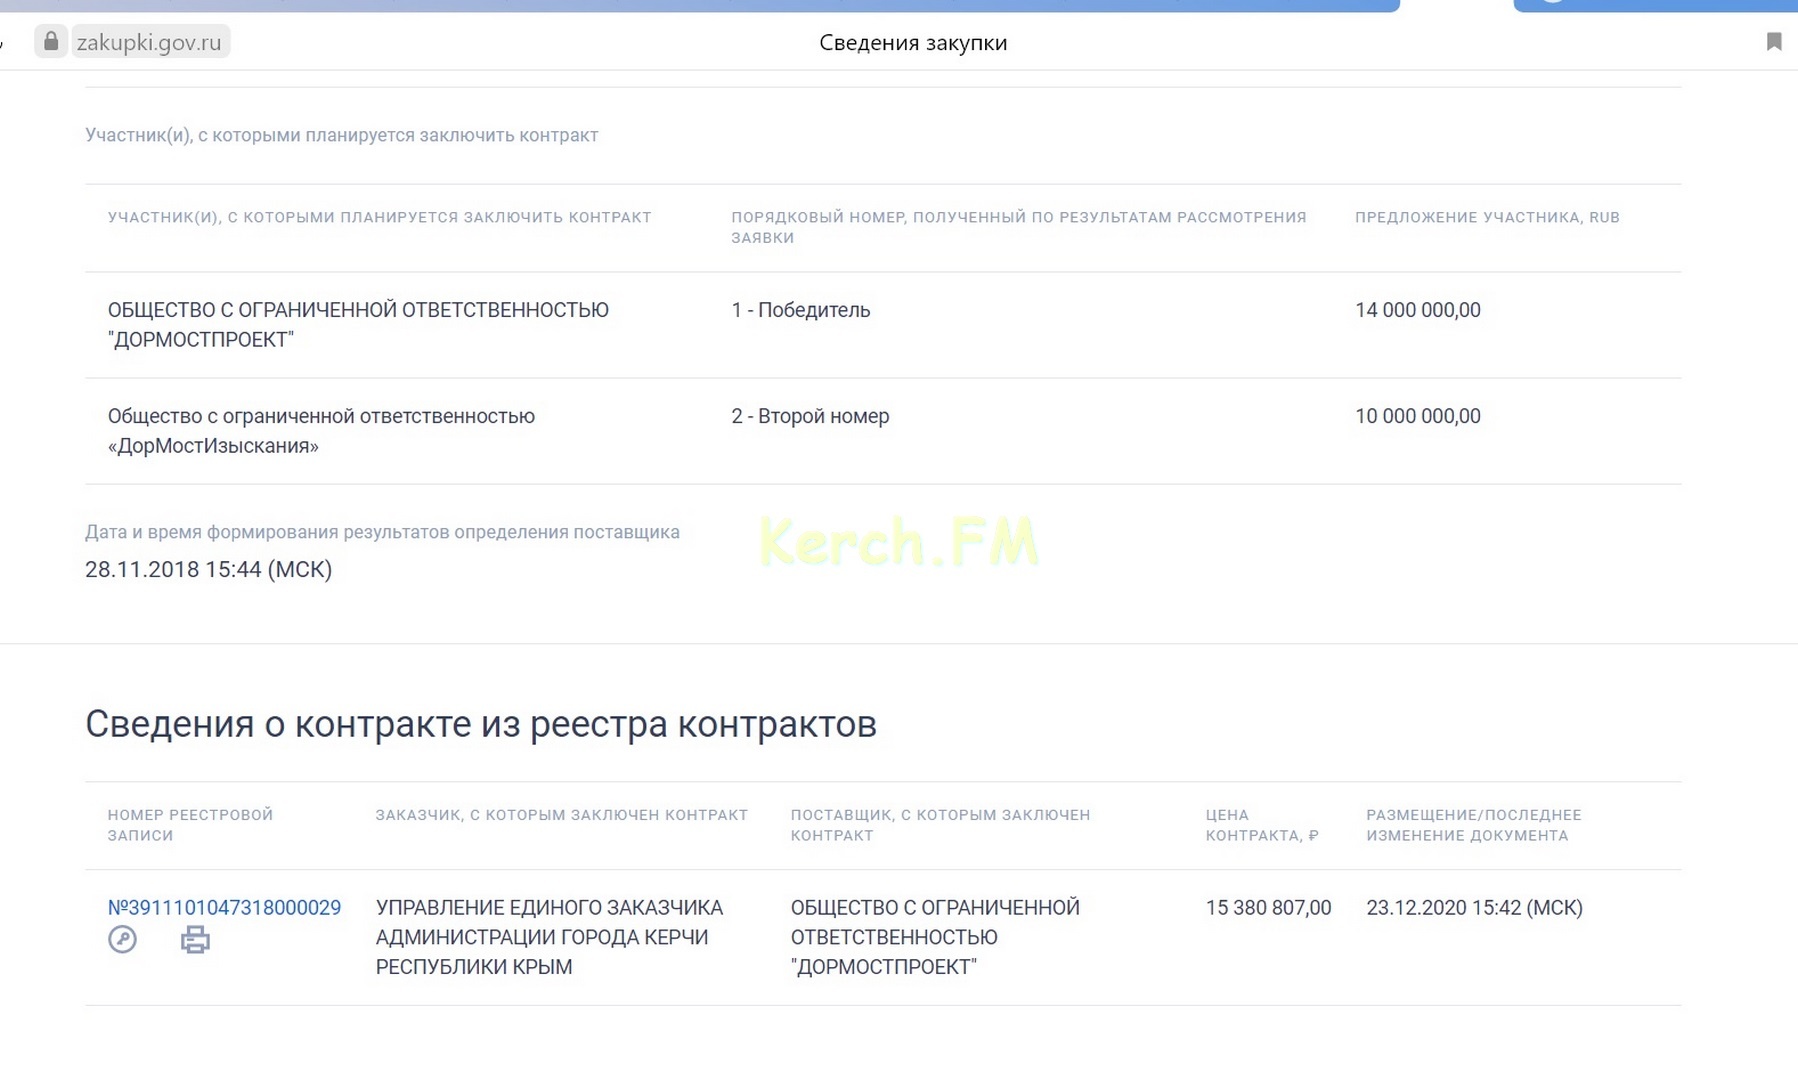Screen dimensions: 1798x1080
Task: Click the column header "ПРЕДЛОЖЕНИЕ УЧАСТНИКА, RUB"
Action: click(x=1487, y=217)
